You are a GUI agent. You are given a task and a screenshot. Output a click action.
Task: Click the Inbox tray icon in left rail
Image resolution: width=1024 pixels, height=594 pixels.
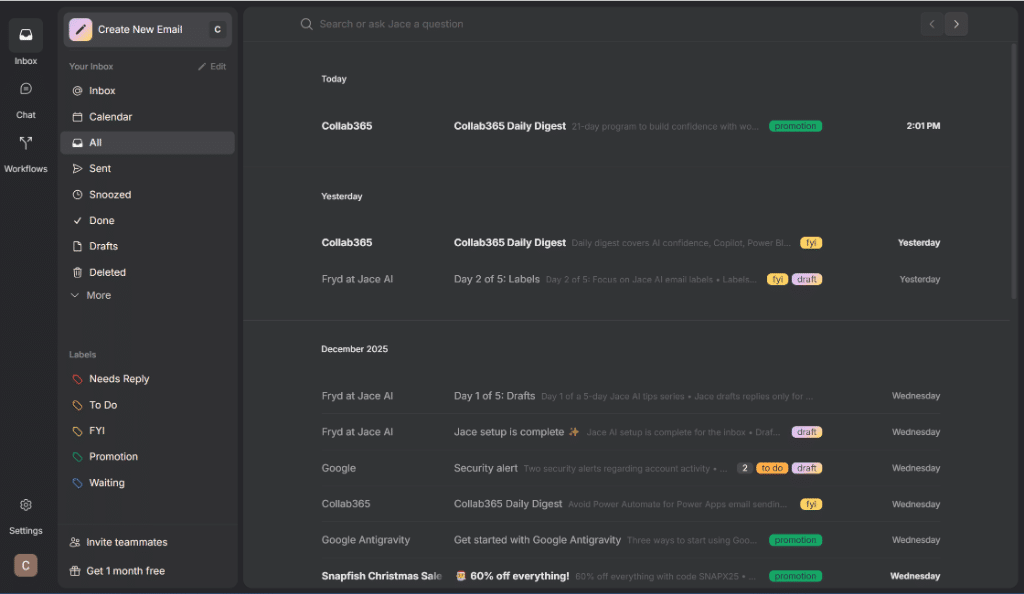tap(26, 36)
